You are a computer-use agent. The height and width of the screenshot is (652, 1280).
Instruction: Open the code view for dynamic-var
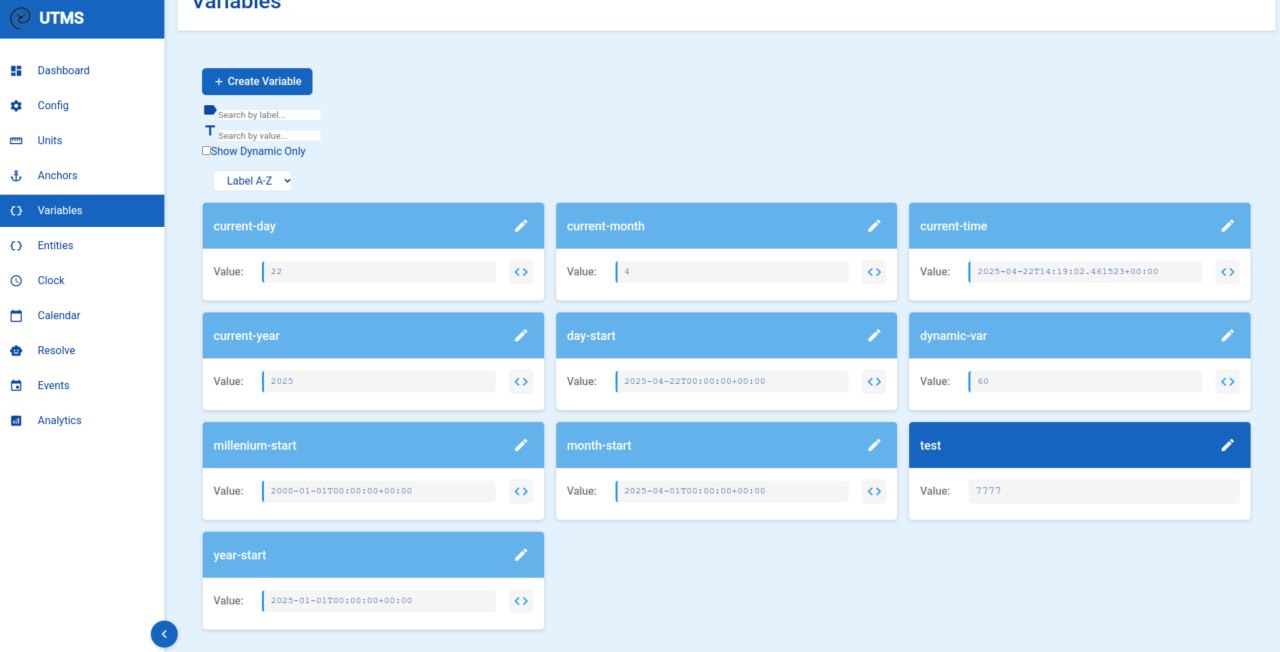(1227, 382)
